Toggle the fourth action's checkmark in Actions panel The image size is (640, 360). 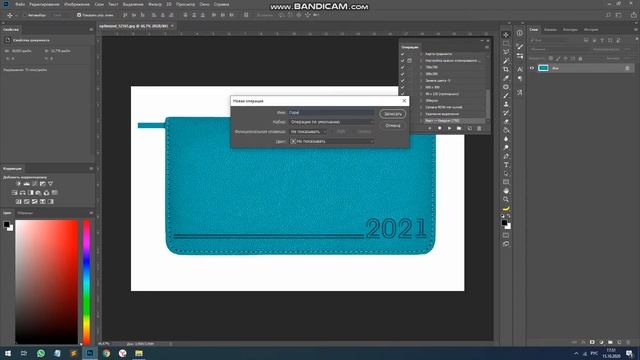click(x=402, y=74)
